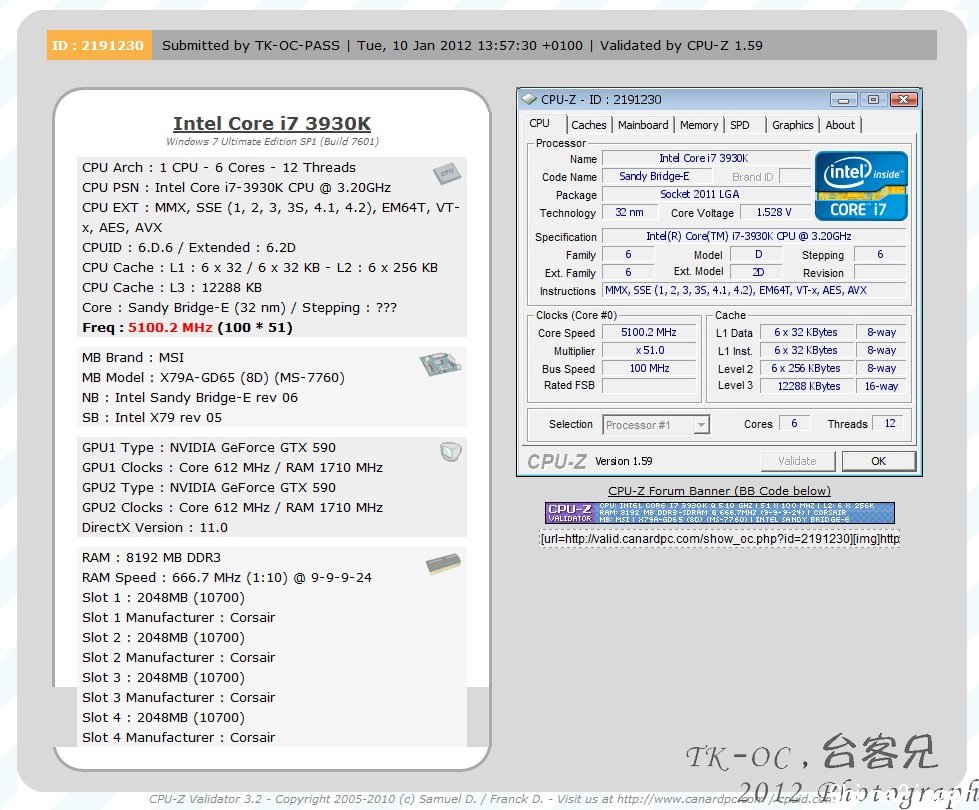Click the BB code URL text field

[719, 538]
